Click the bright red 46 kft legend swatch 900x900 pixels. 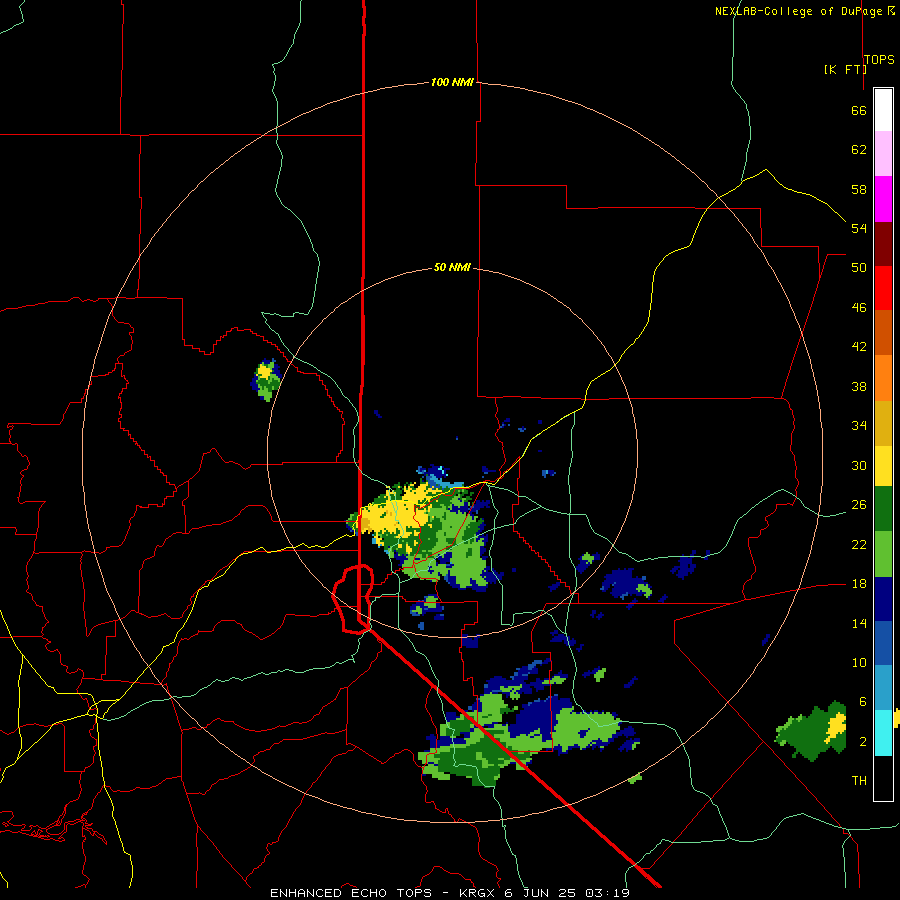pyautogui.click(x=883, y=288)
